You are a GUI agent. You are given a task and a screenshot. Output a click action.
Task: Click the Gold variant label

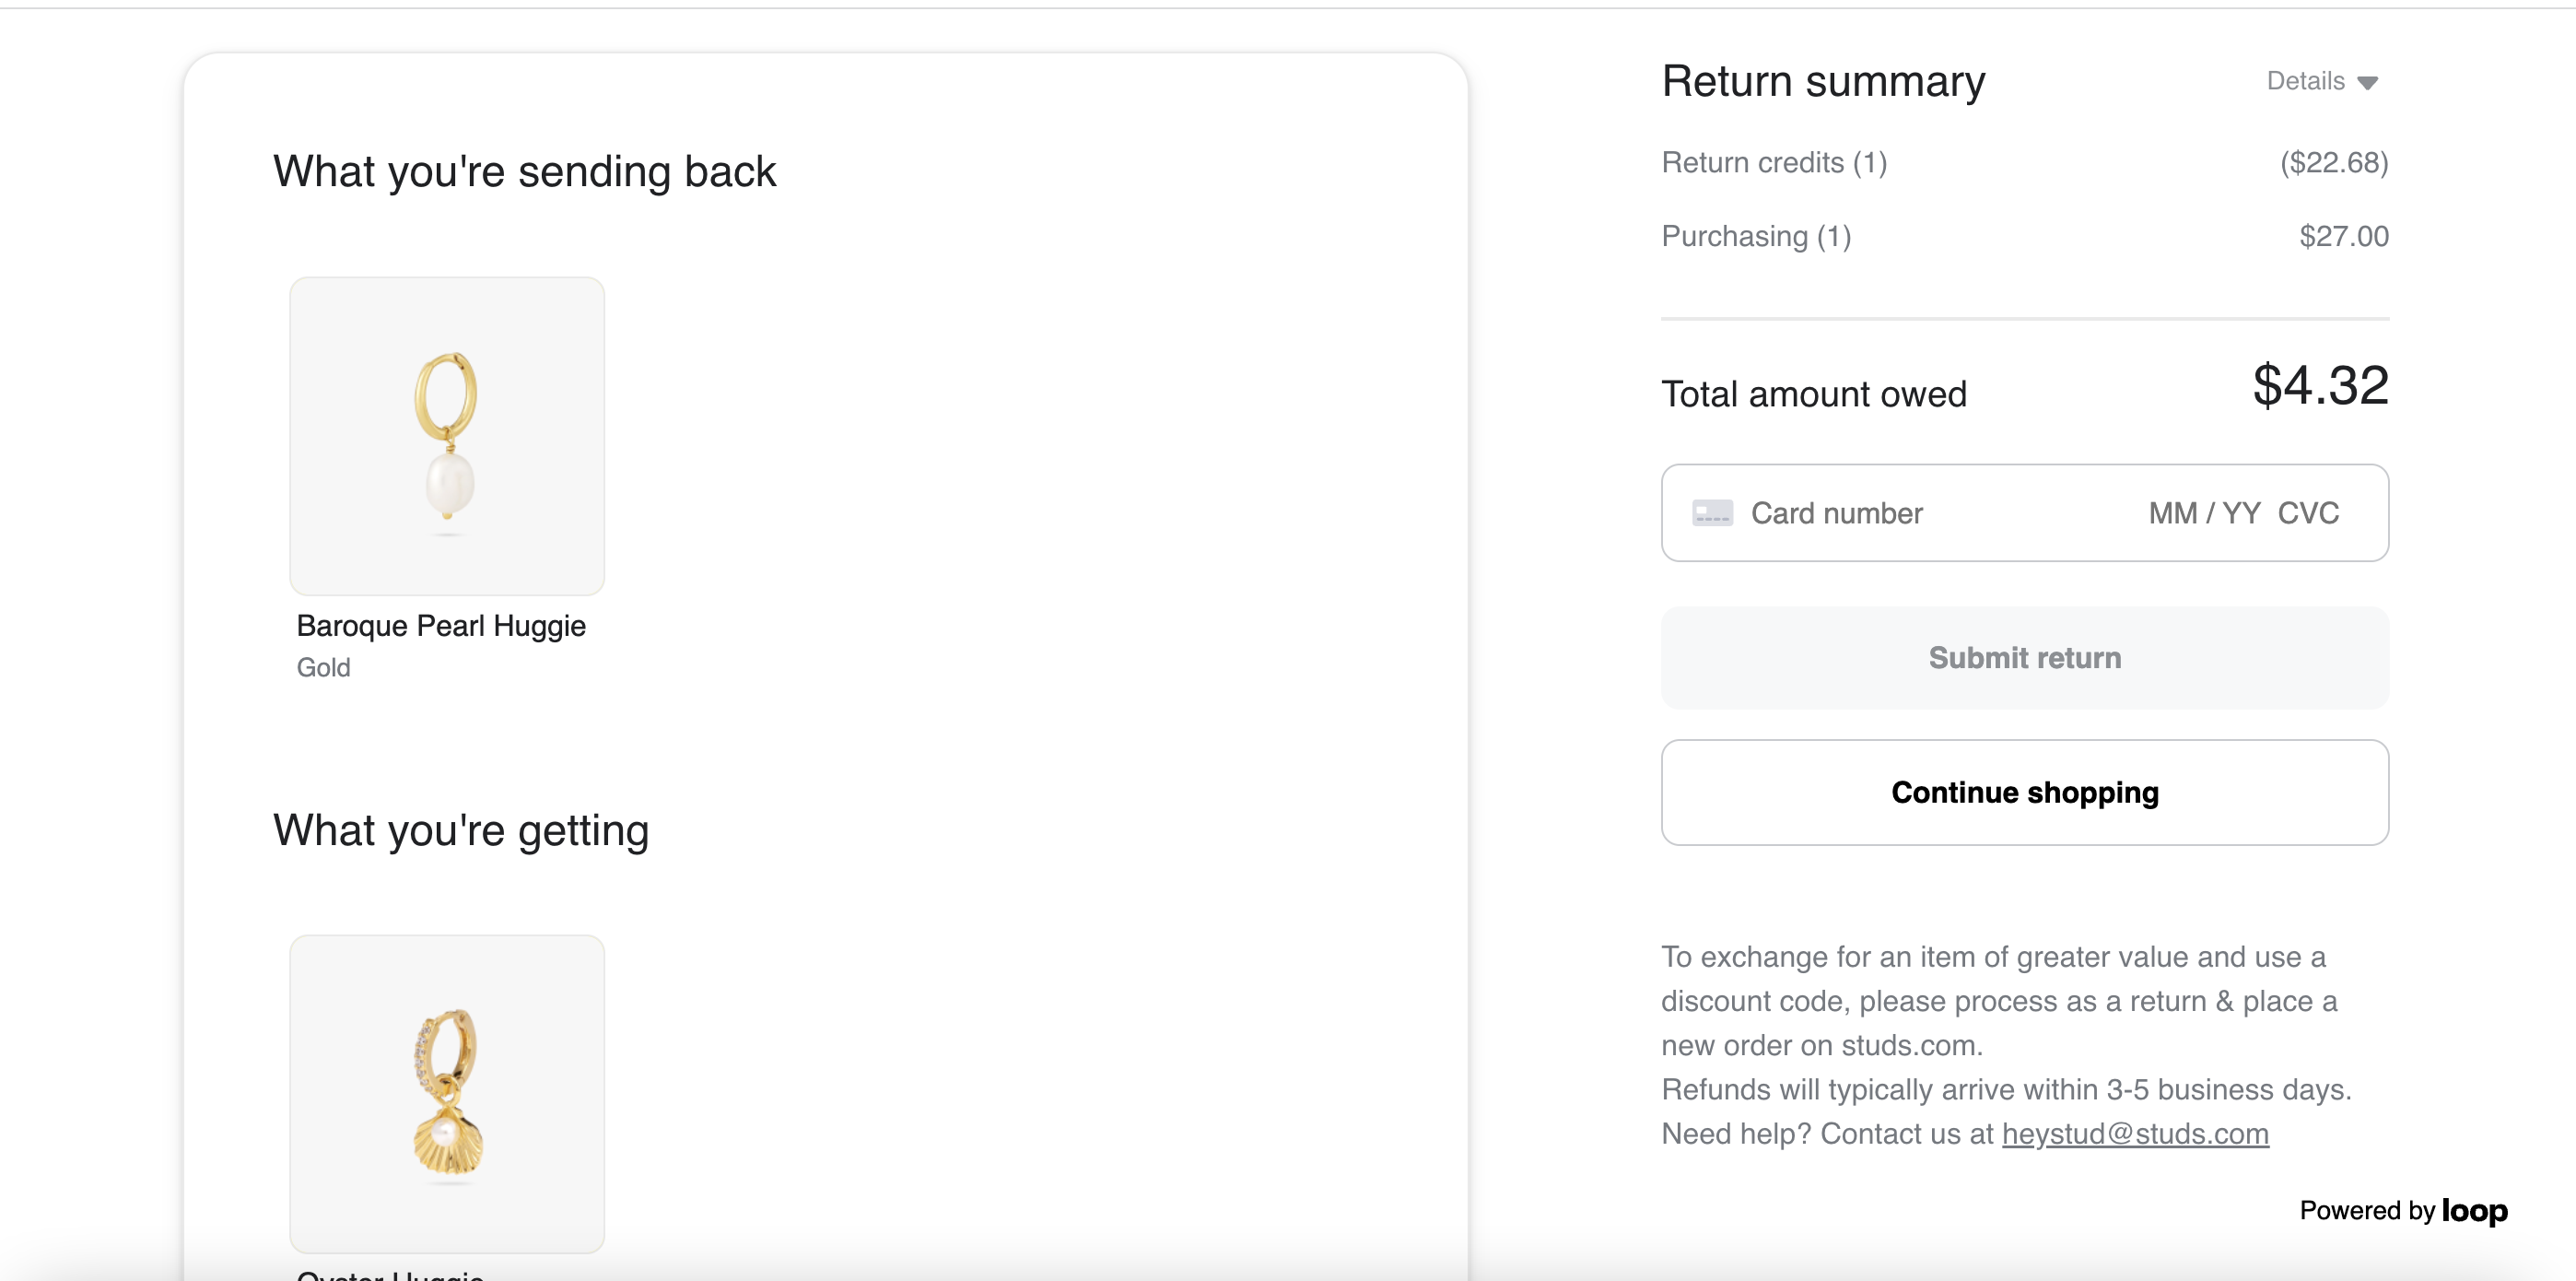[323, 667]
